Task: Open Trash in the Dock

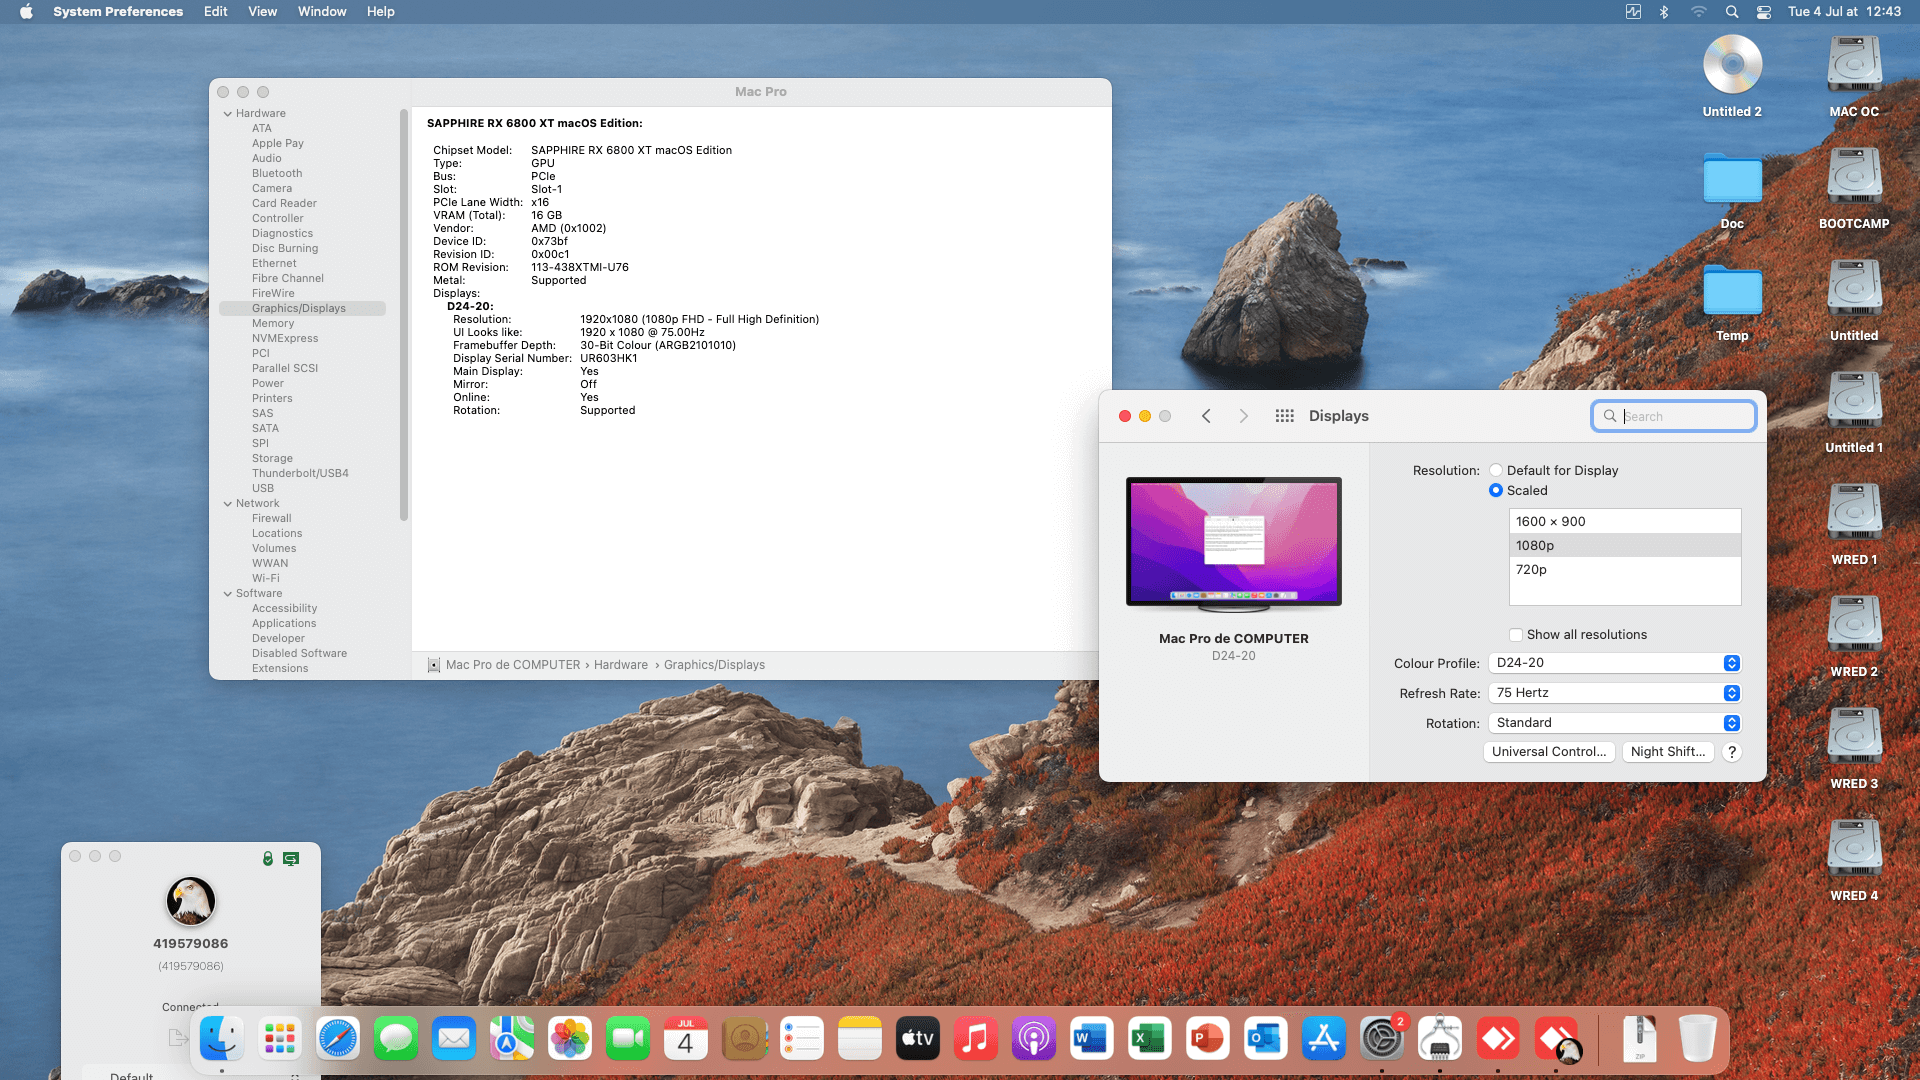Action: [x=1697, y=1039]
